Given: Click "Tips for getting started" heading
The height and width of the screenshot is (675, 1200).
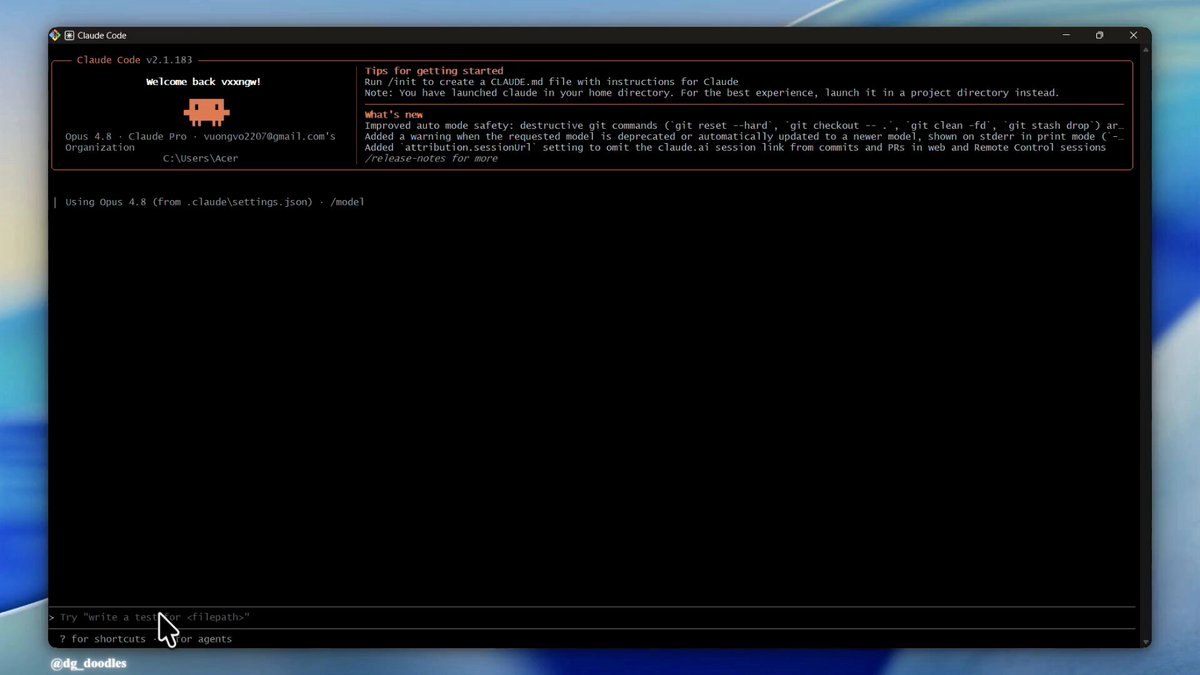Looking at the screenshot, I should [x=434, y=71].
